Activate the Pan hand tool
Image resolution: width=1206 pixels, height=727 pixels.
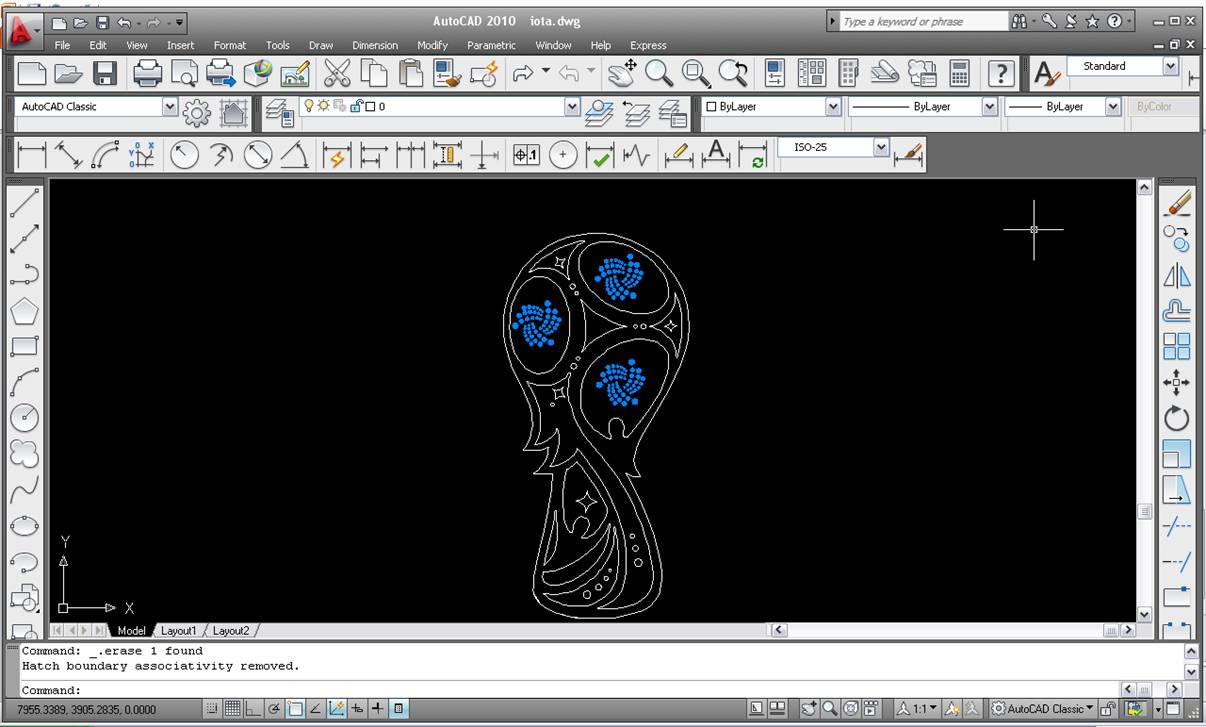(622, 73)
